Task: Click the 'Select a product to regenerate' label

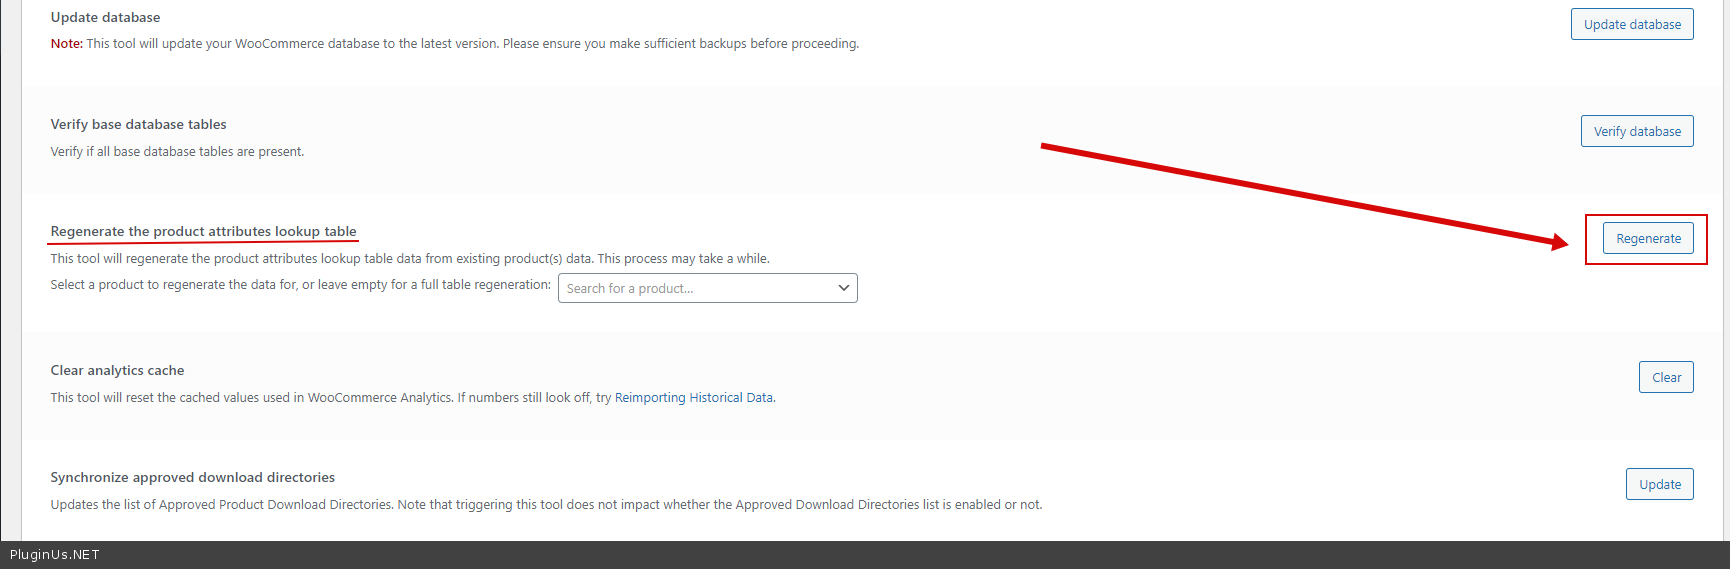Action: coord(300,285)
